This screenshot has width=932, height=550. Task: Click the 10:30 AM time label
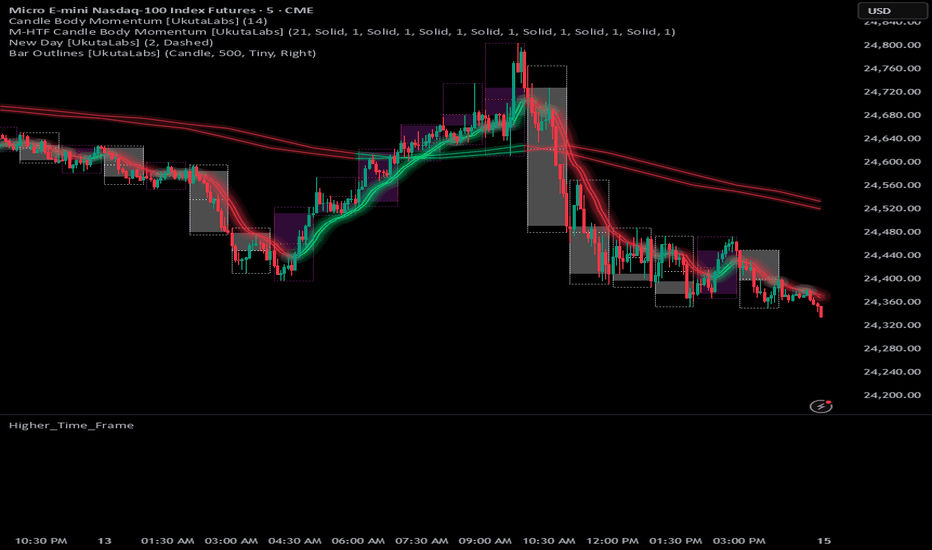click(x=549, y=540)
